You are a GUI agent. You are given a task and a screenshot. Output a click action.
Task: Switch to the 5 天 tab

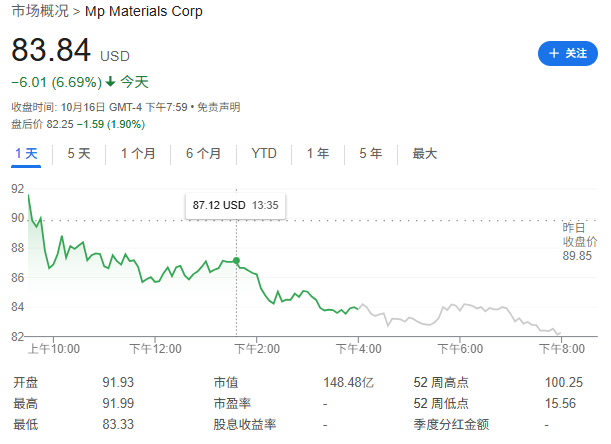click(x=79, y=154)
